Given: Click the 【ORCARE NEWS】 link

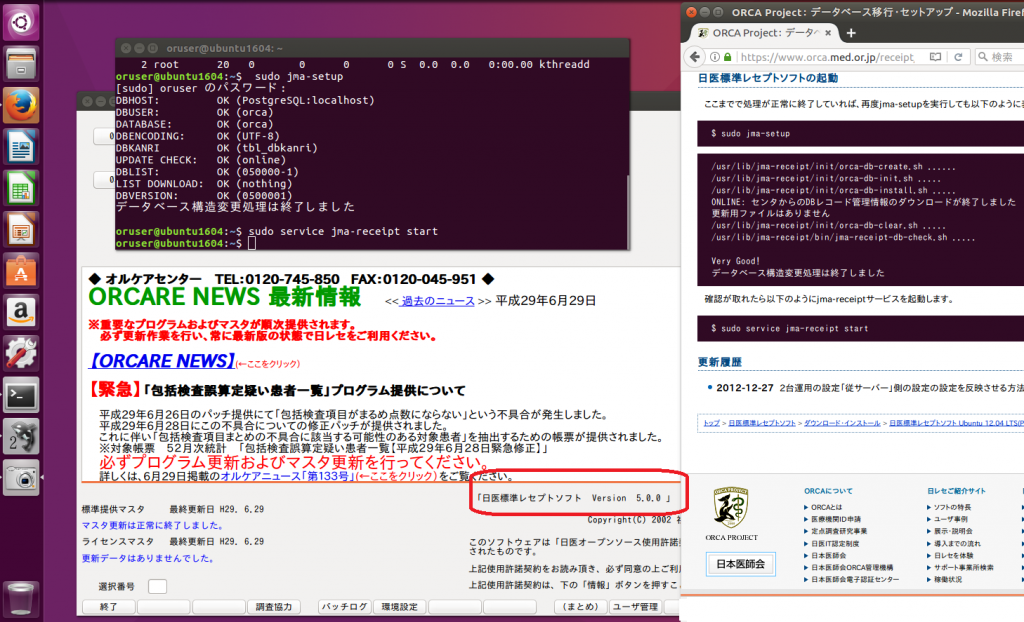Looking at the screenshot, I should 161,361.
